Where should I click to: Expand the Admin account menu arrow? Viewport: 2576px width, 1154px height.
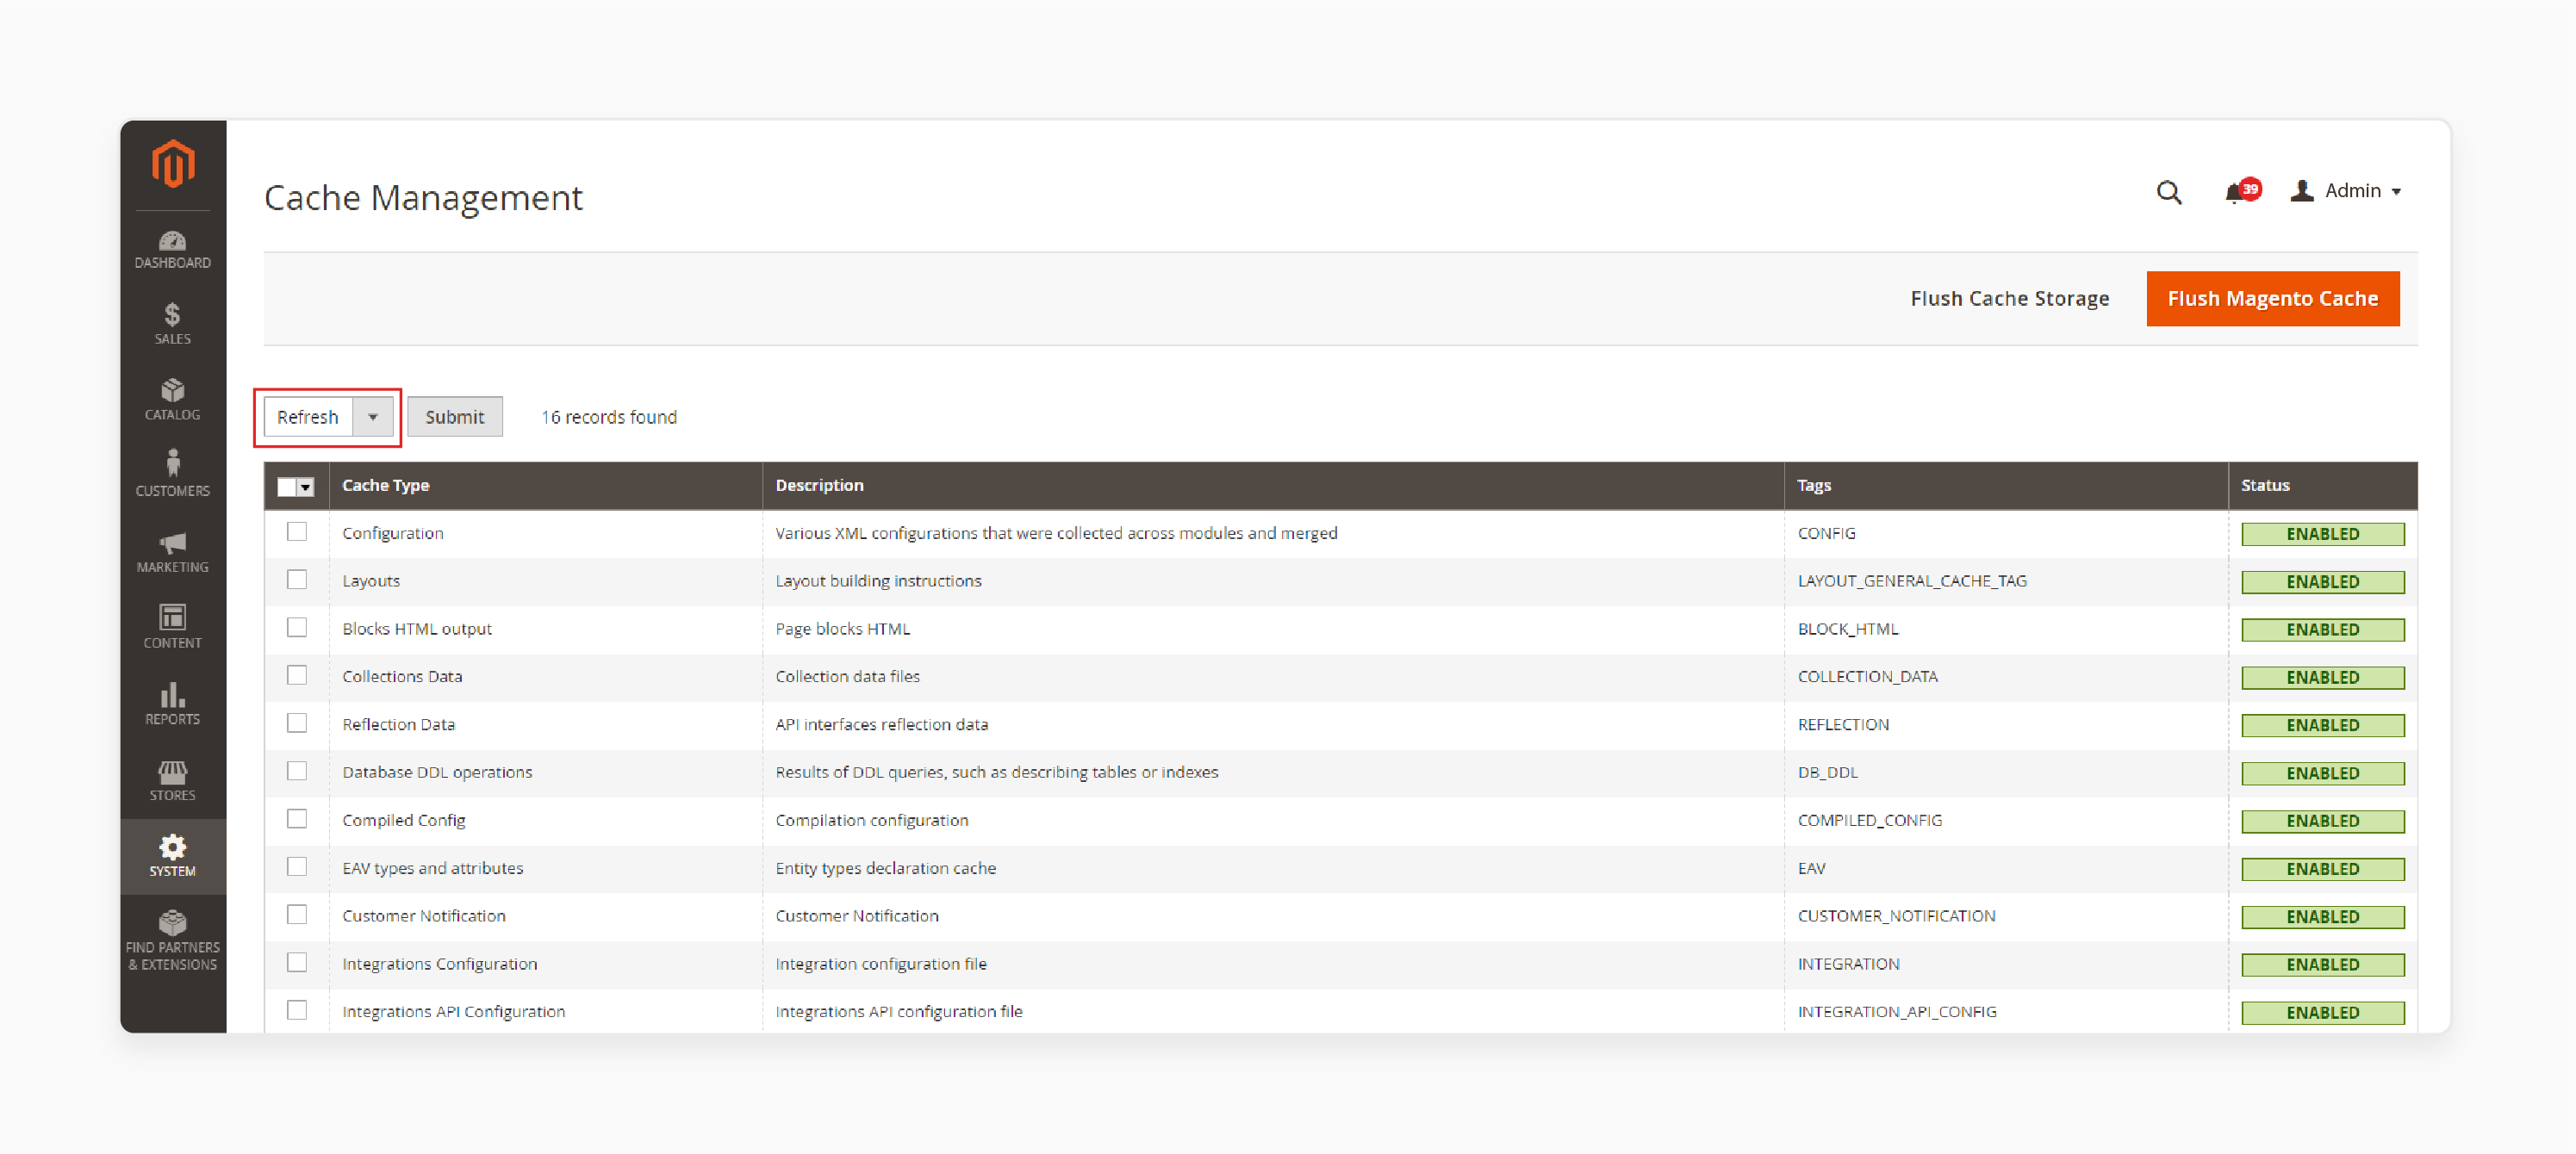click(x=2396, y=192)
